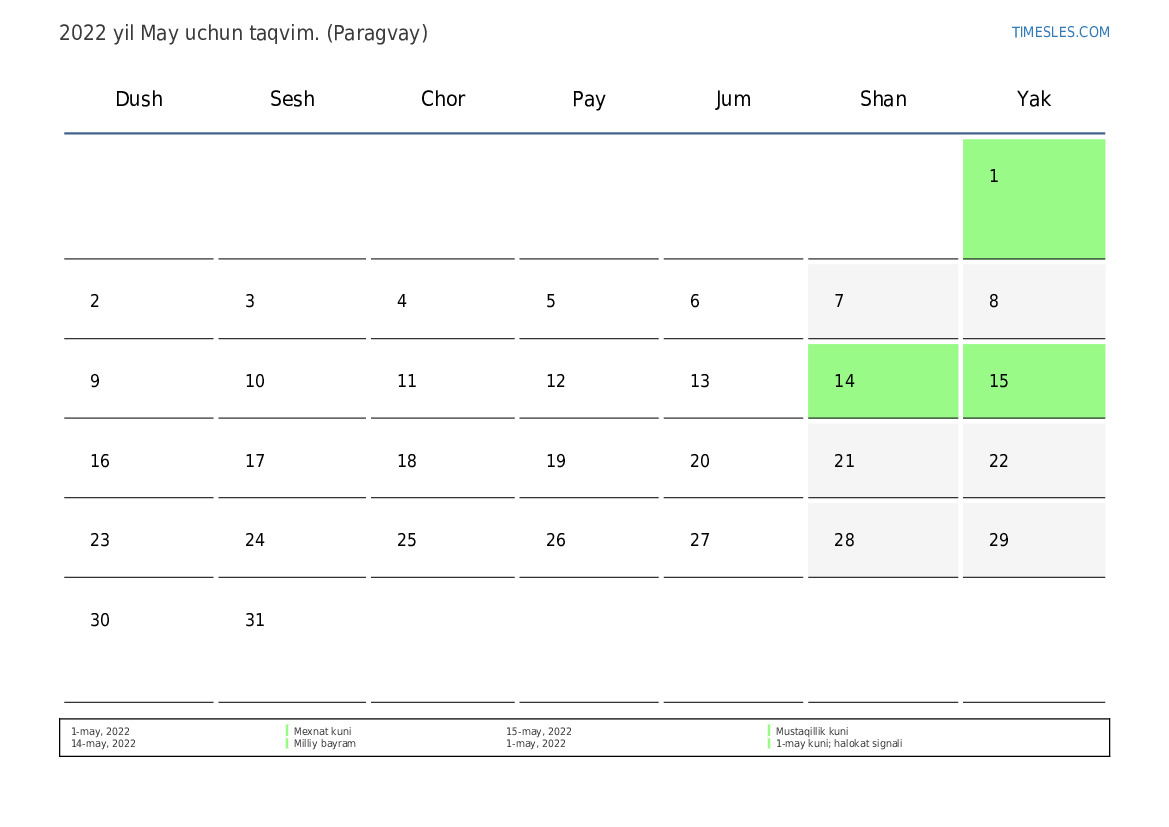This screenshot has height=827, width=1169.
Task: Click the Yak column header
Action: coord(1033,99)
